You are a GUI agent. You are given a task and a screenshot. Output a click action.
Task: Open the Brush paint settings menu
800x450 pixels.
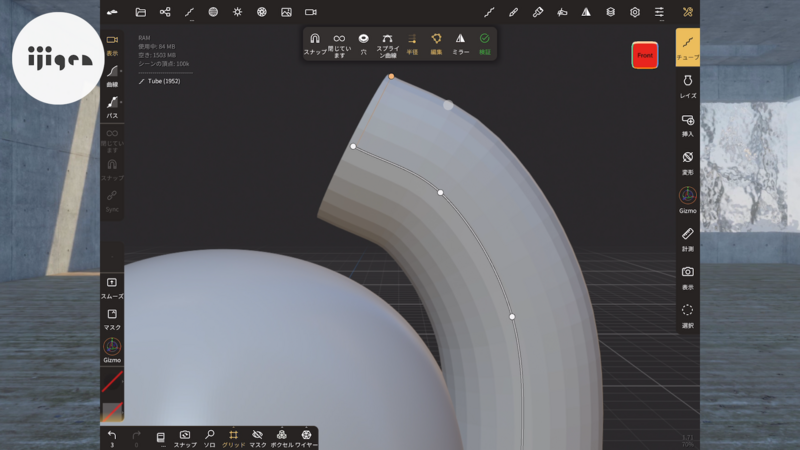(x=538, y=12)
